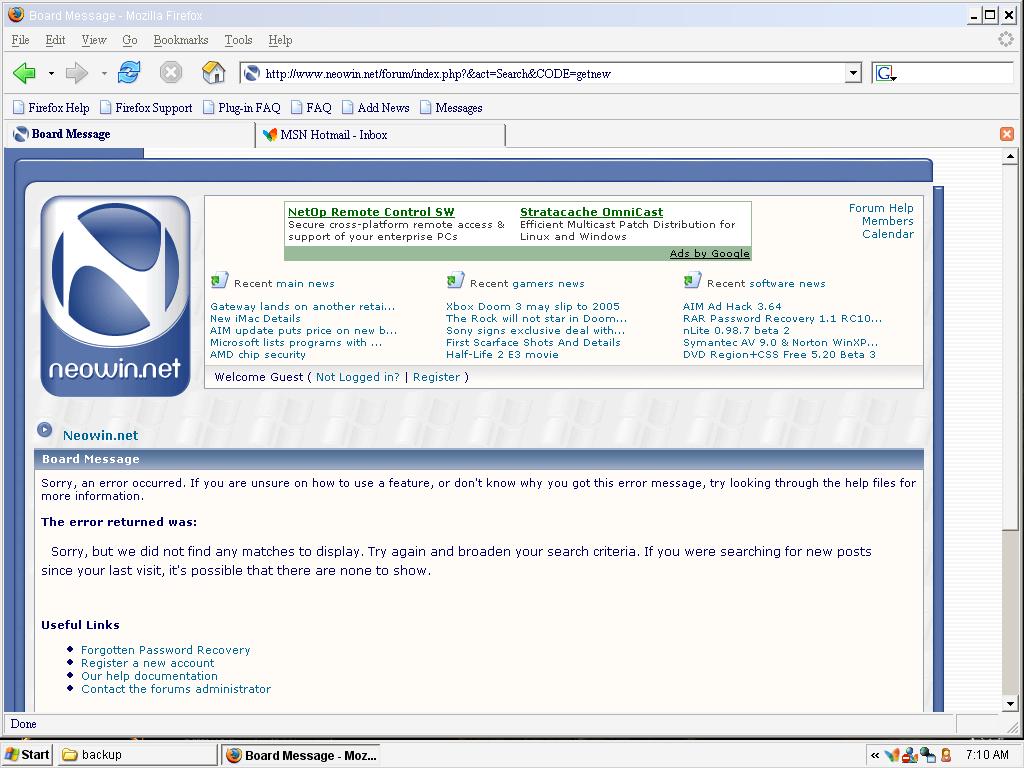Open the Forum Help link
The height and width of the screenshot is (768, 1024).
[881, 208]
